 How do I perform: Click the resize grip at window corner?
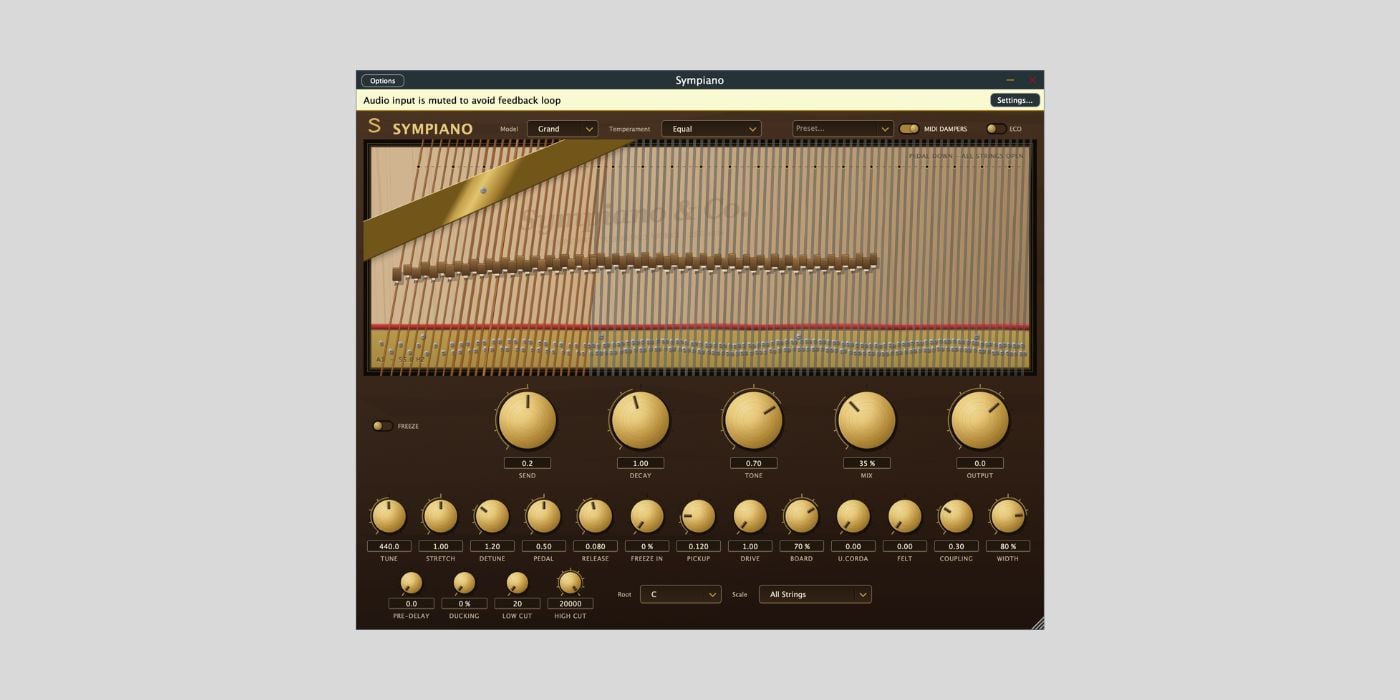1037,623
